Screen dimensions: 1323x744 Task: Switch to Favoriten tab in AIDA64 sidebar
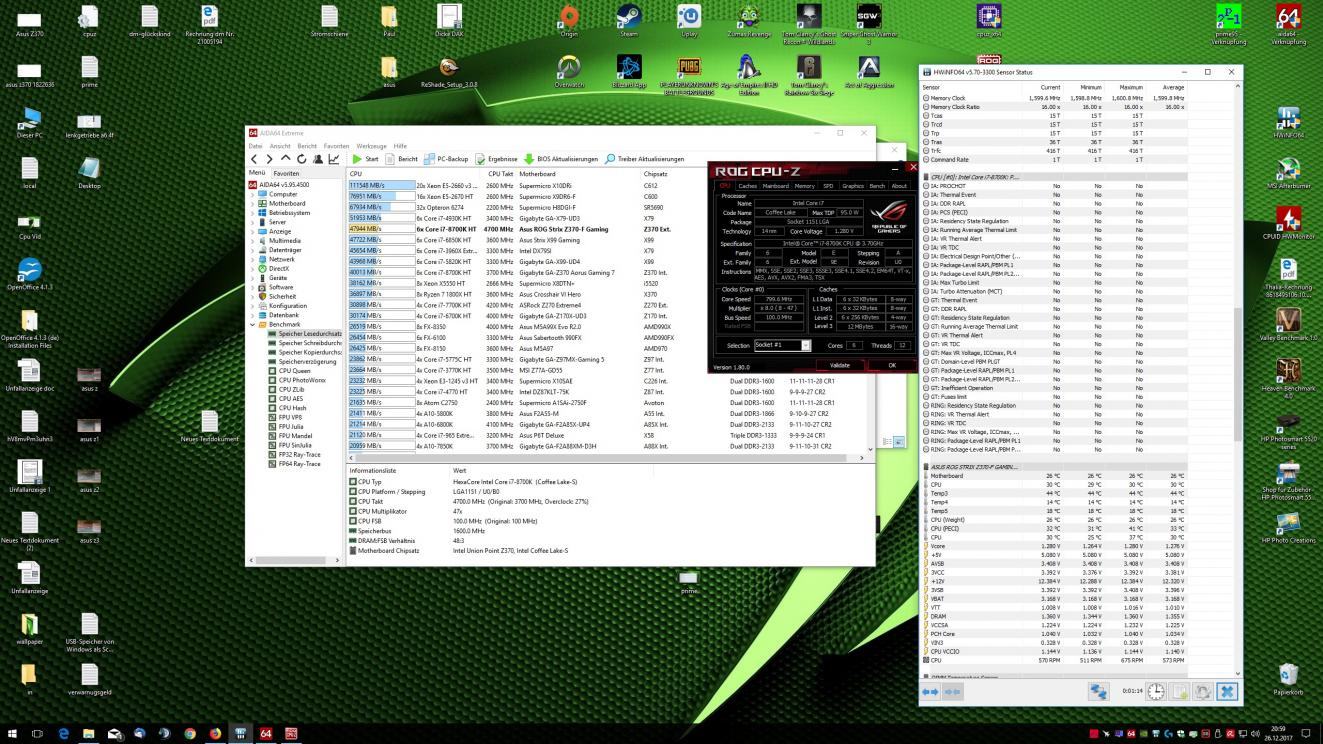[x=287, y=173]
